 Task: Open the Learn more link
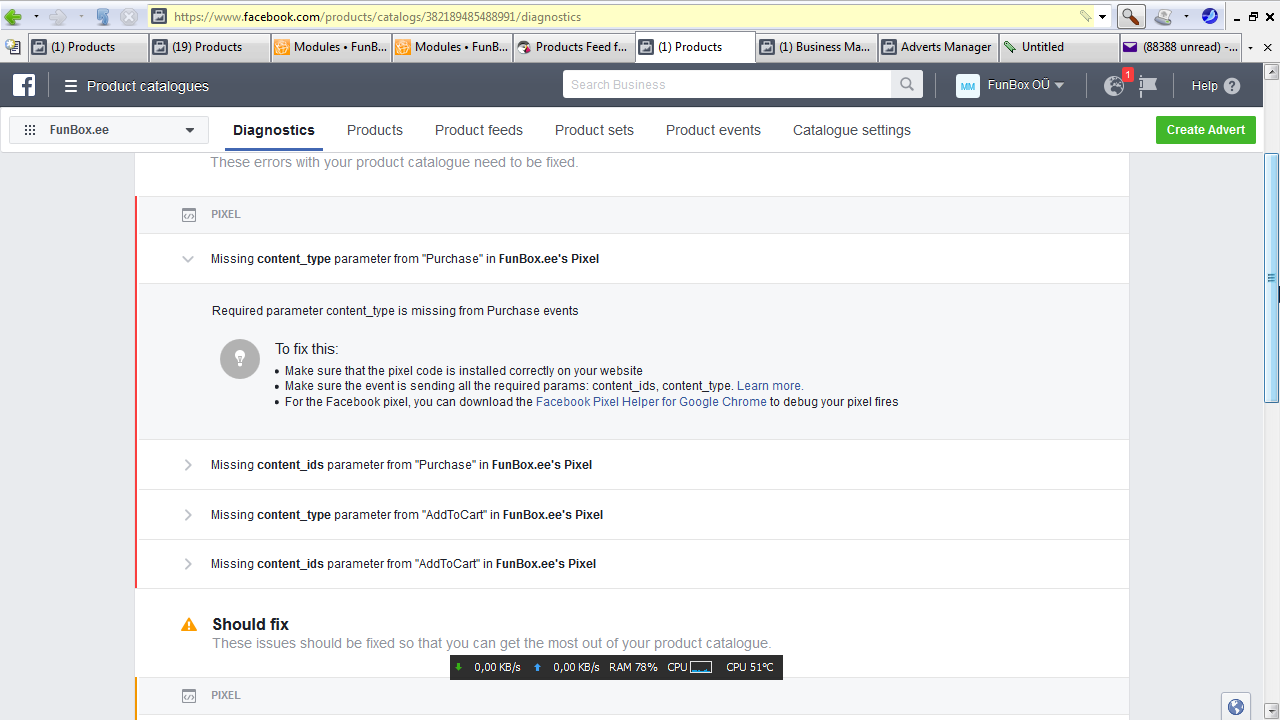click(770, 386)
